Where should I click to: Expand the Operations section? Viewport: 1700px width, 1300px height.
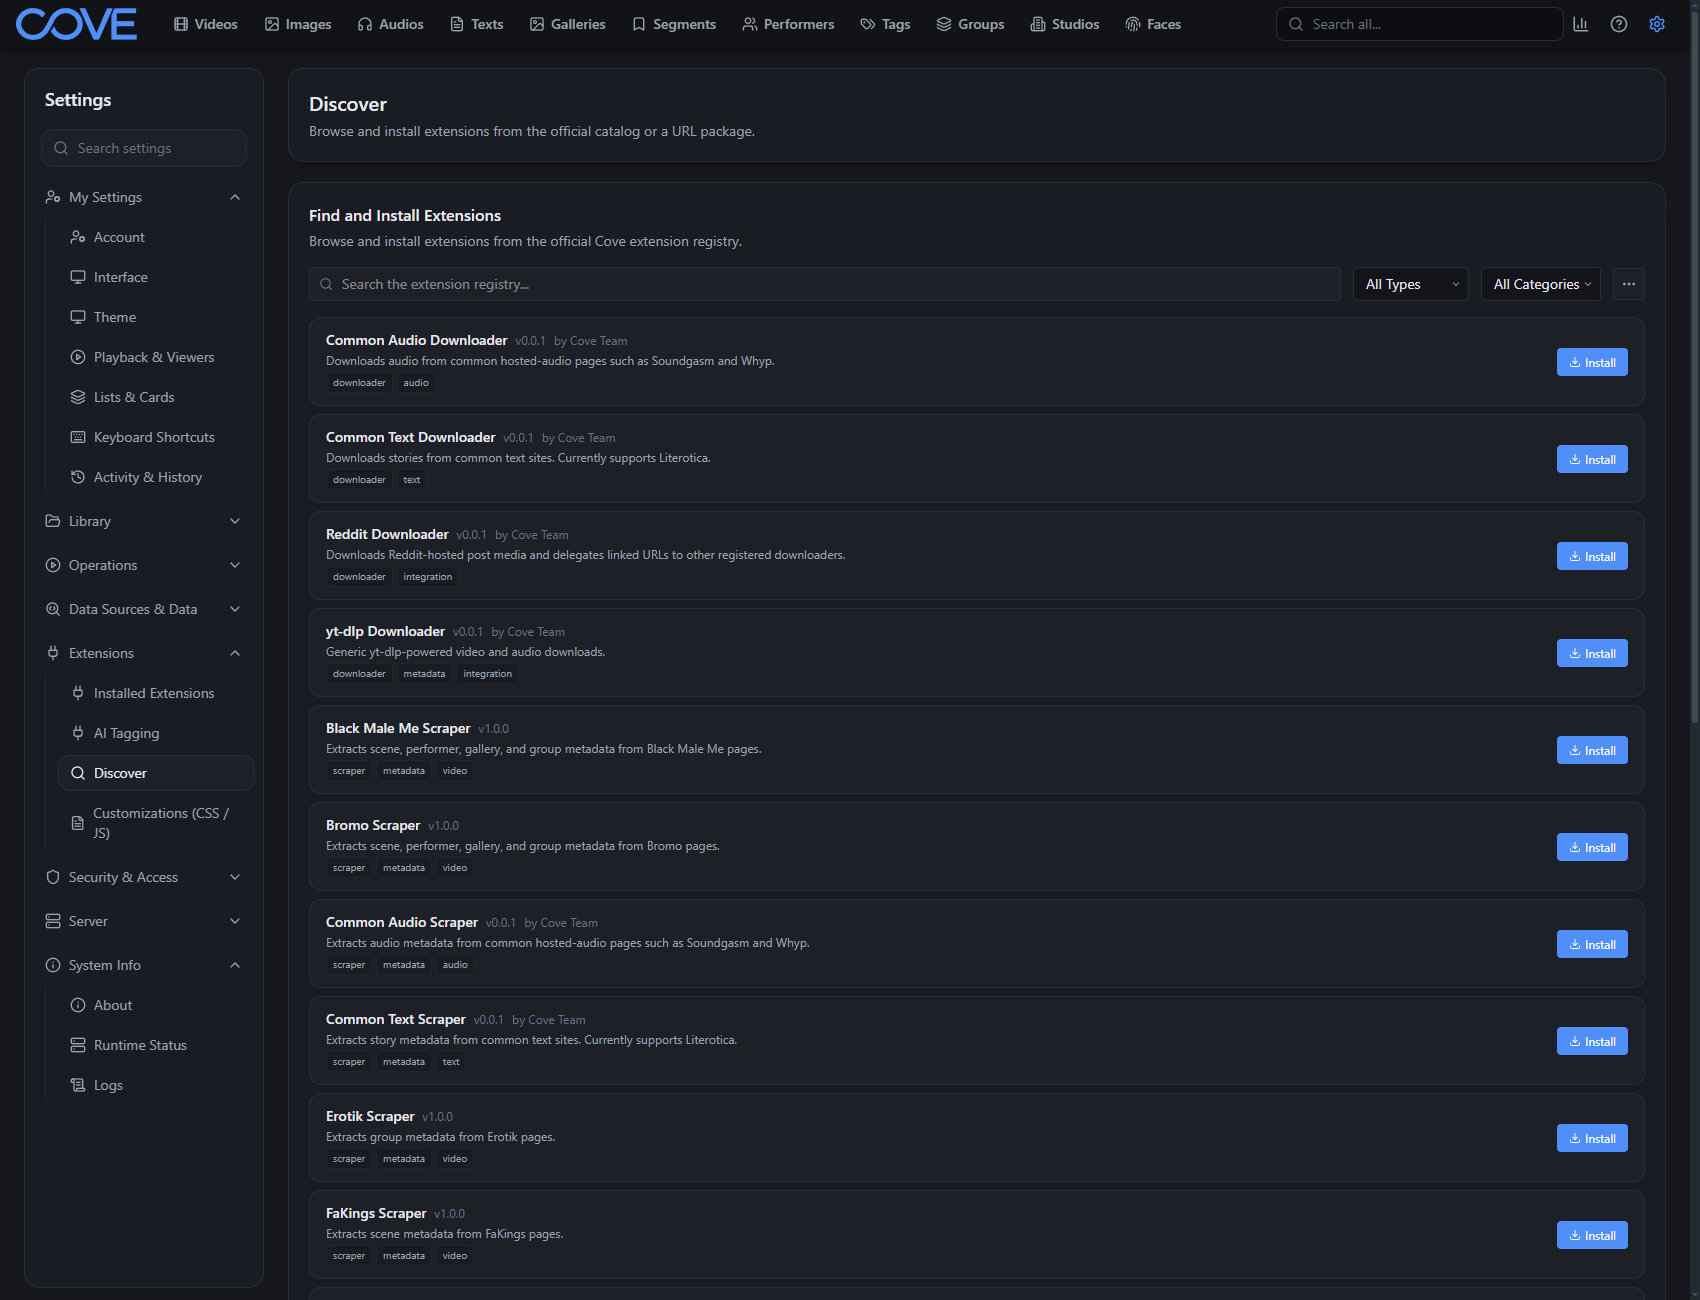pyautogui.click(x=144, y=565)
